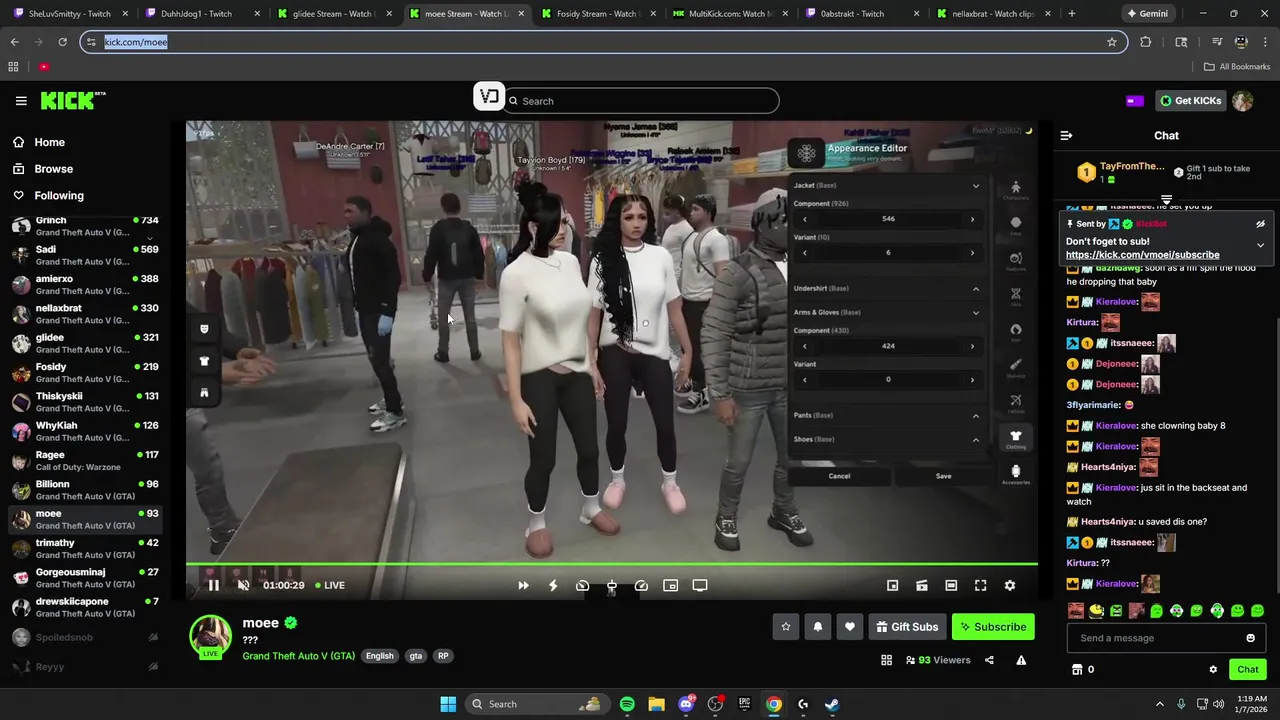Open emoji picker in chat box

[x=1250, y=638]
